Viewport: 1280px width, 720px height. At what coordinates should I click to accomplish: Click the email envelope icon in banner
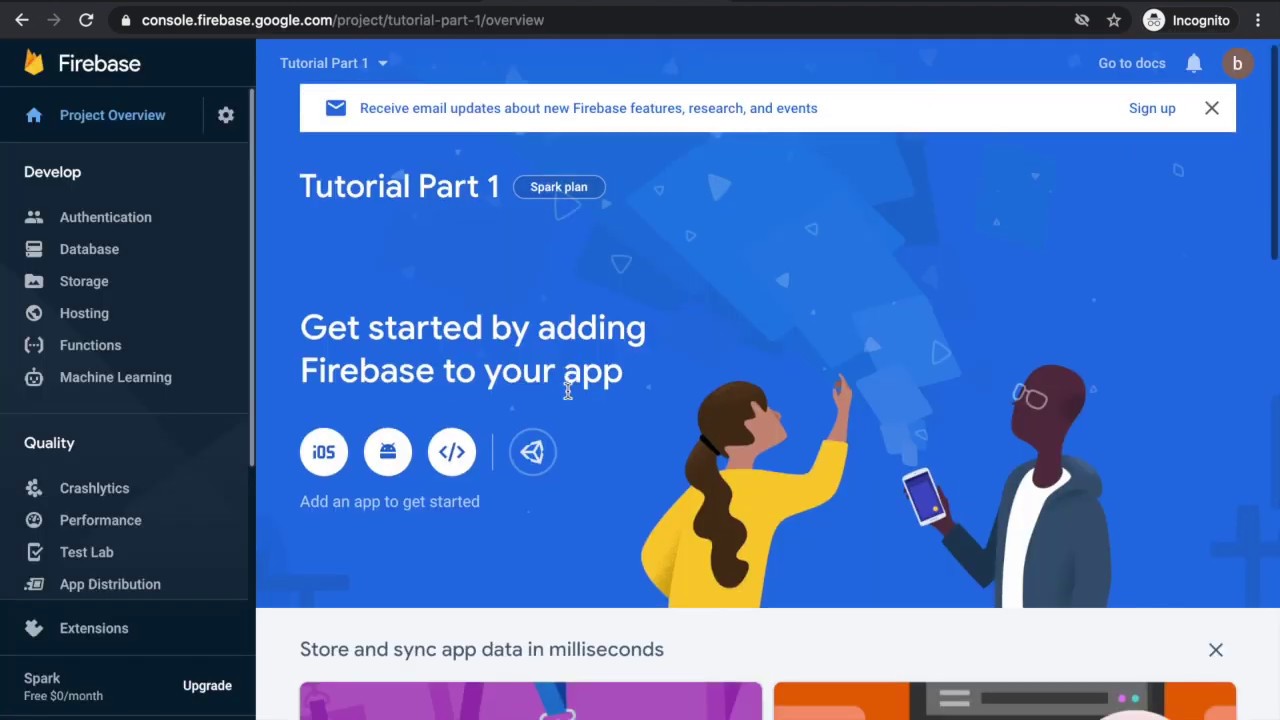pos(336,108)
